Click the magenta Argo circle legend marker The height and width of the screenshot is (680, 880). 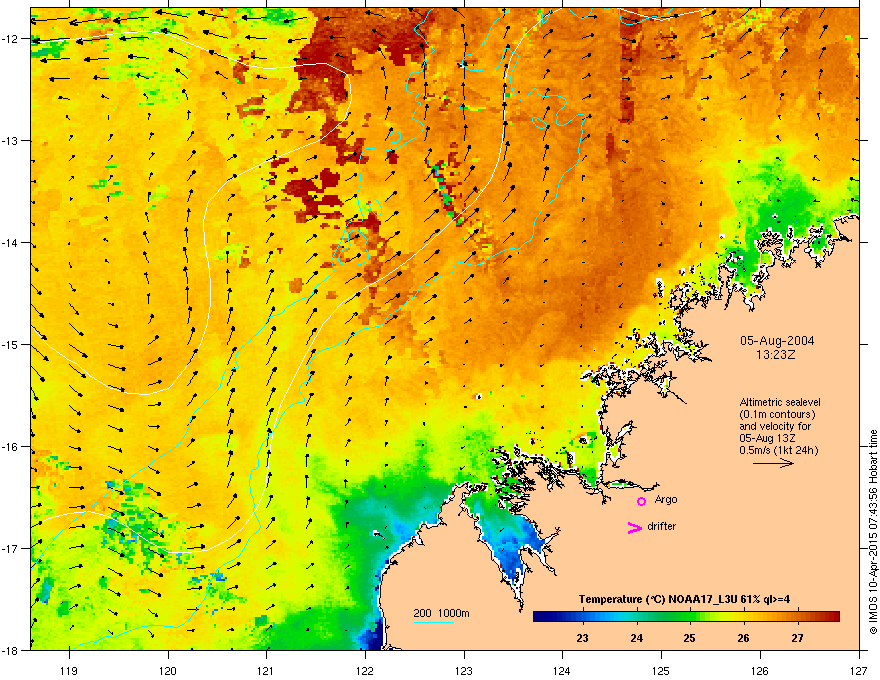click(x=641, y=501)
